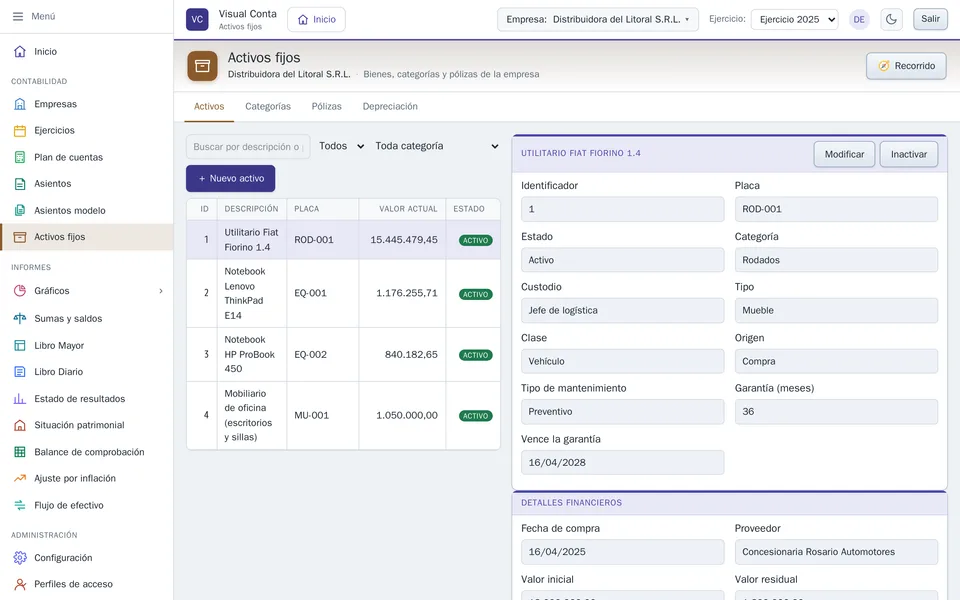Click the Ajuste por inflación trend icon

click(20, 478)
